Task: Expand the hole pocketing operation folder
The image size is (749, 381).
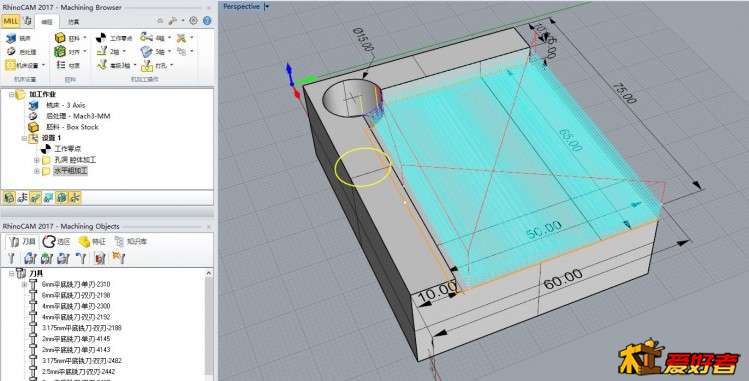Action: 37,160
